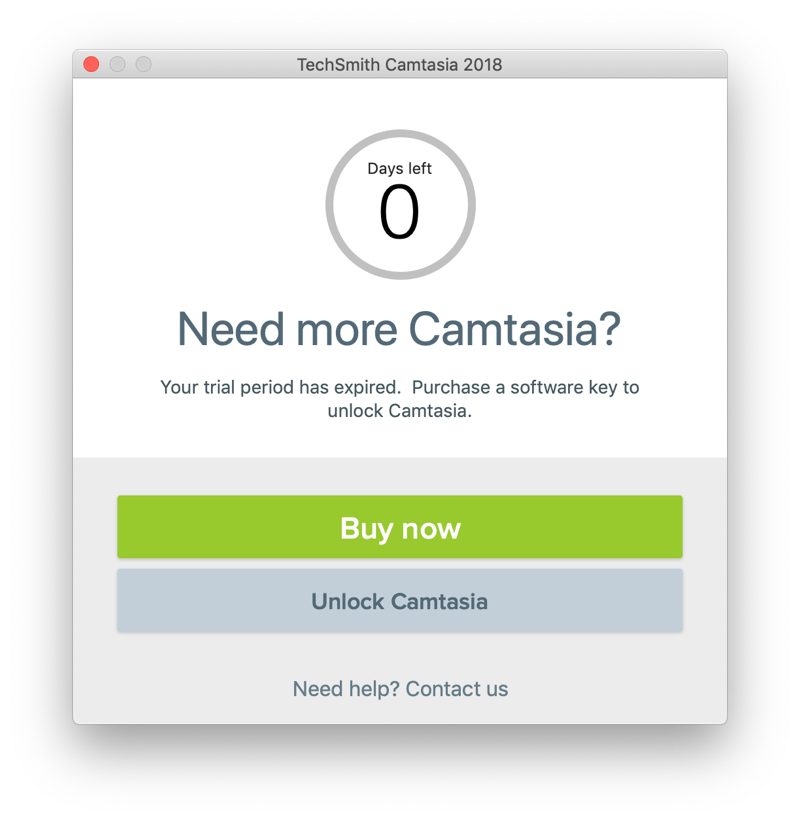
Task: Click the Days left label inside the circle
Action: 399,169
